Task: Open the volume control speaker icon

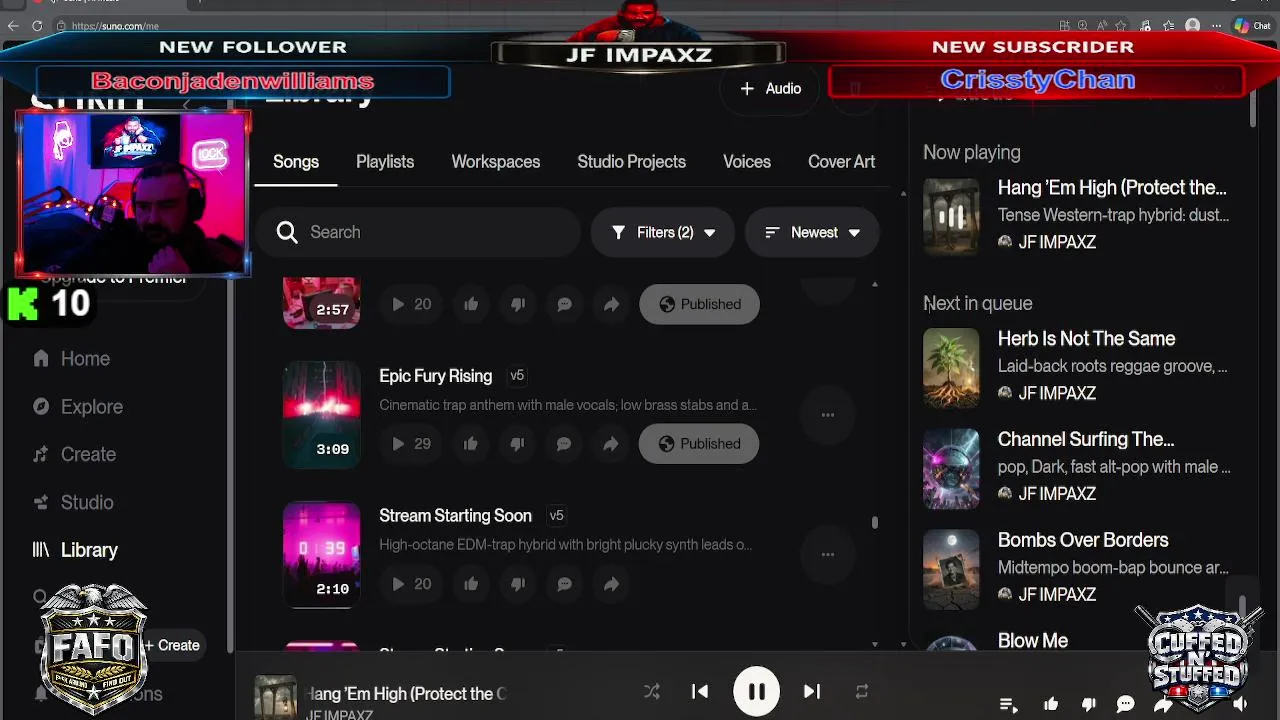Action: pos(1240,705)
